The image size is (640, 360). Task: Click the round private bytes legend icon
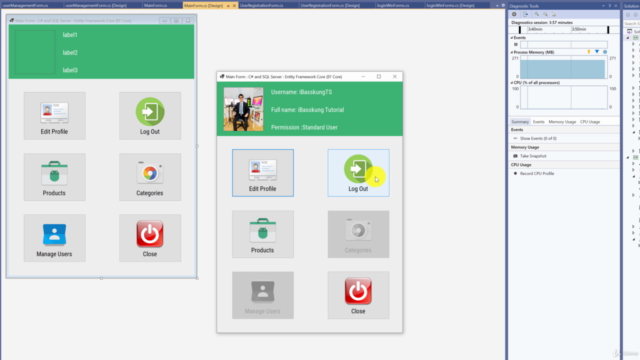[605, 52]
